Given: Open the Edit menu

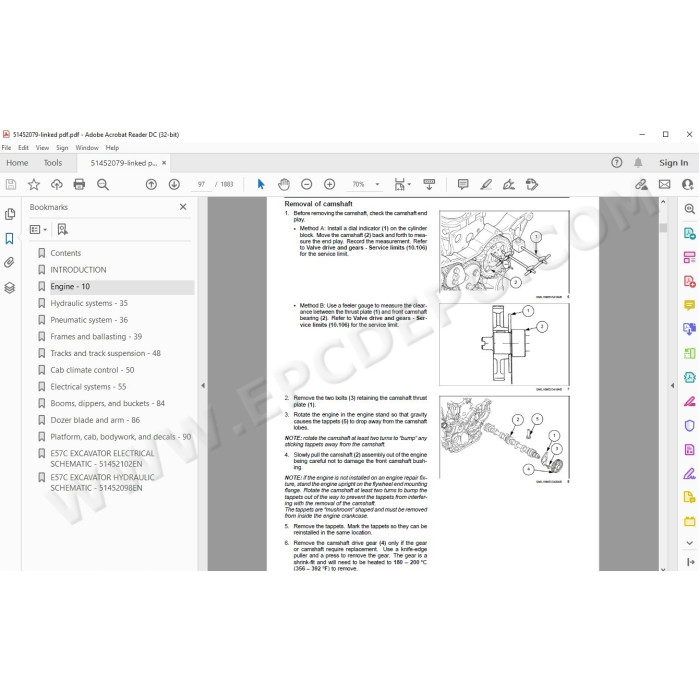Looking at the screenshot, I should pos(23,148).
